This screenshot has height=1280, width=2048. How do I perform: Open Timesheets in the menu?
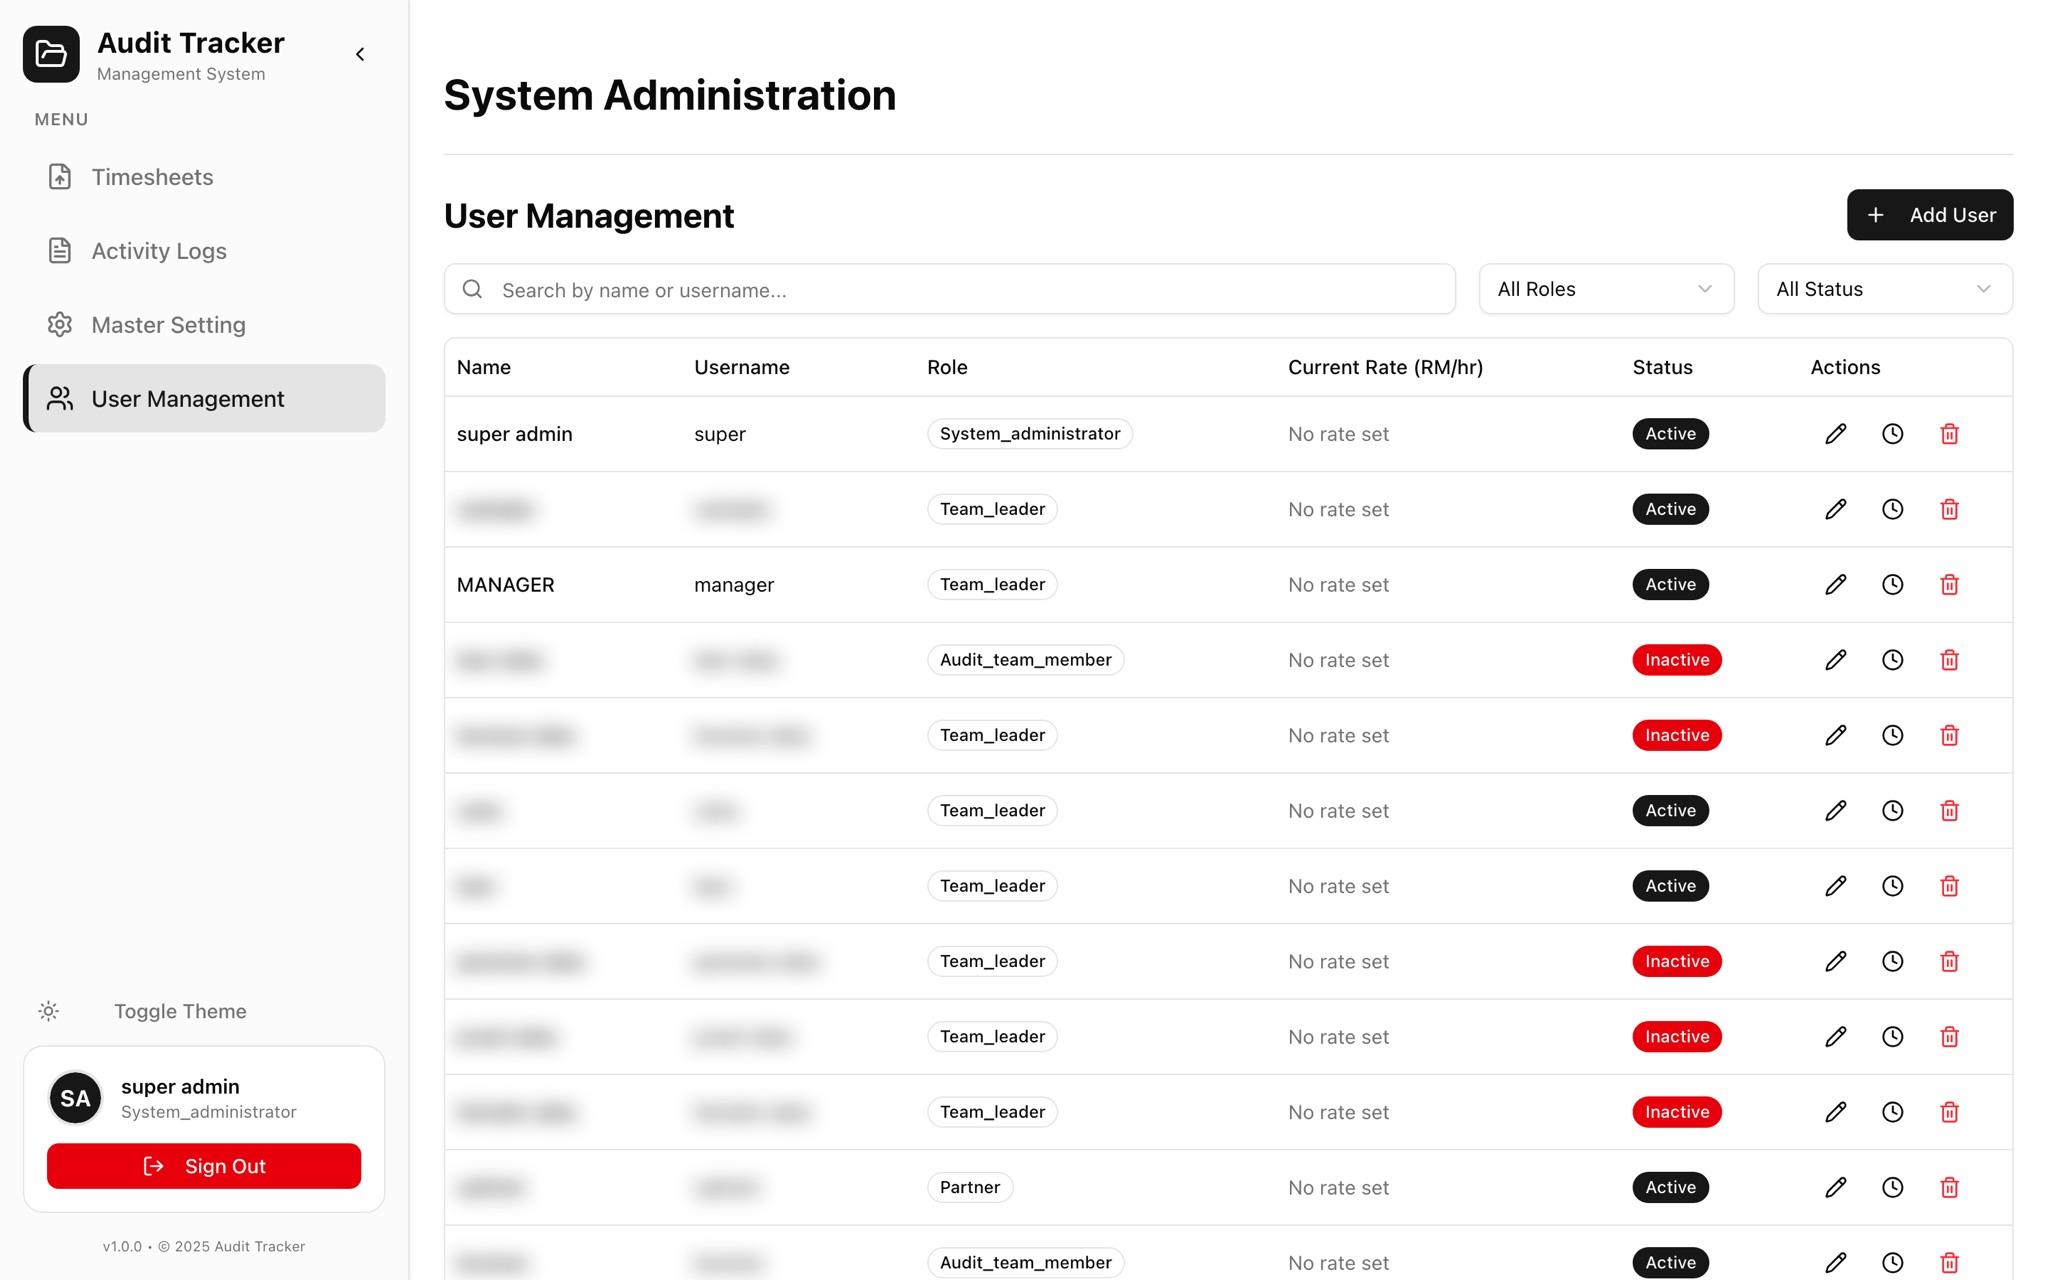click(x=204, y=177)
